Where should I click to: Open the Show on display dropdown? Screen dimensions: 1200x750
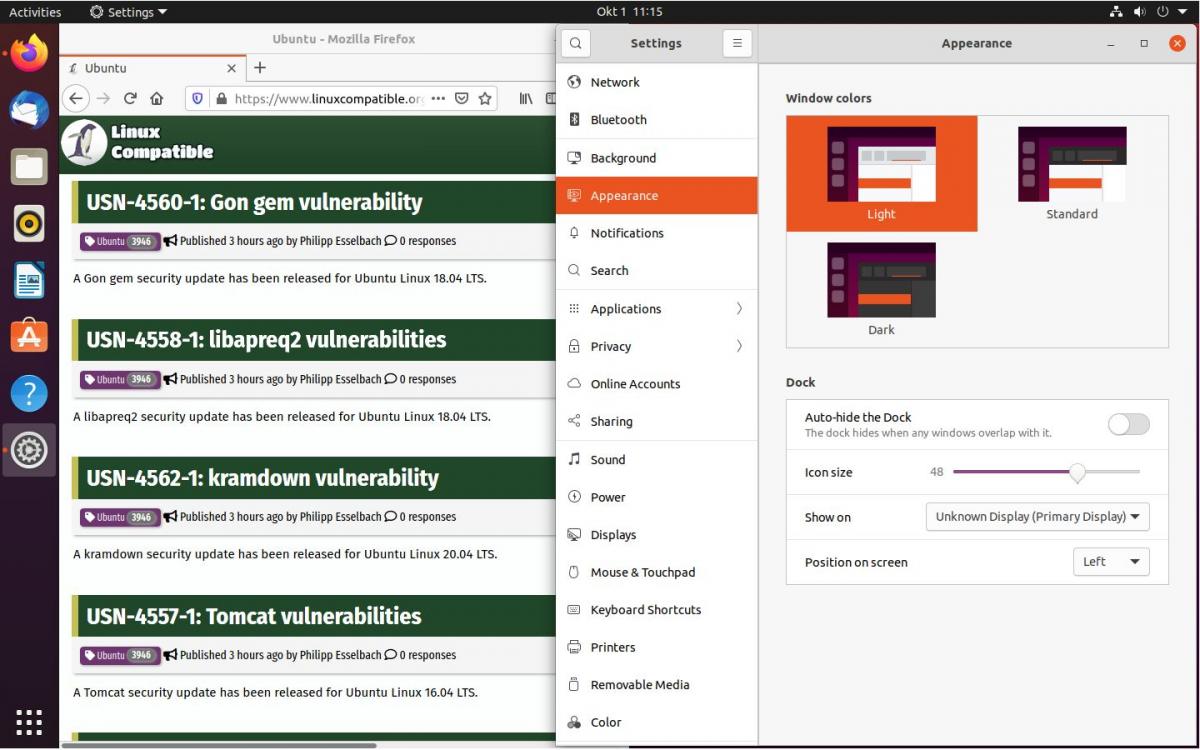coord(1037,517)
